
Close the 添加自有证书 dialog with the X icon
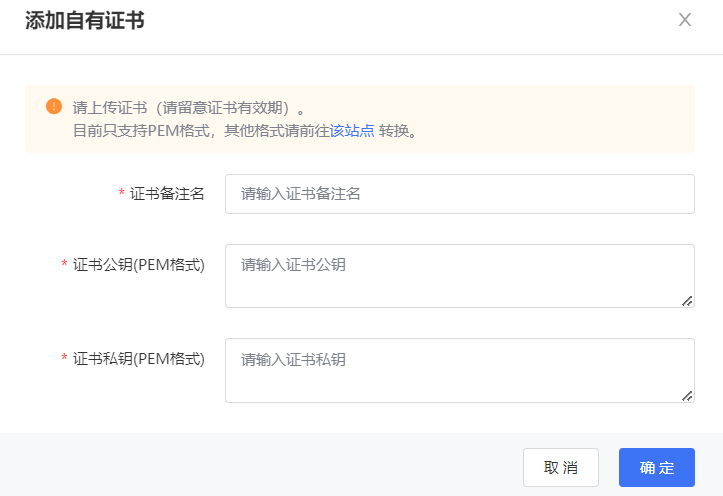click(x=685, y=20)
